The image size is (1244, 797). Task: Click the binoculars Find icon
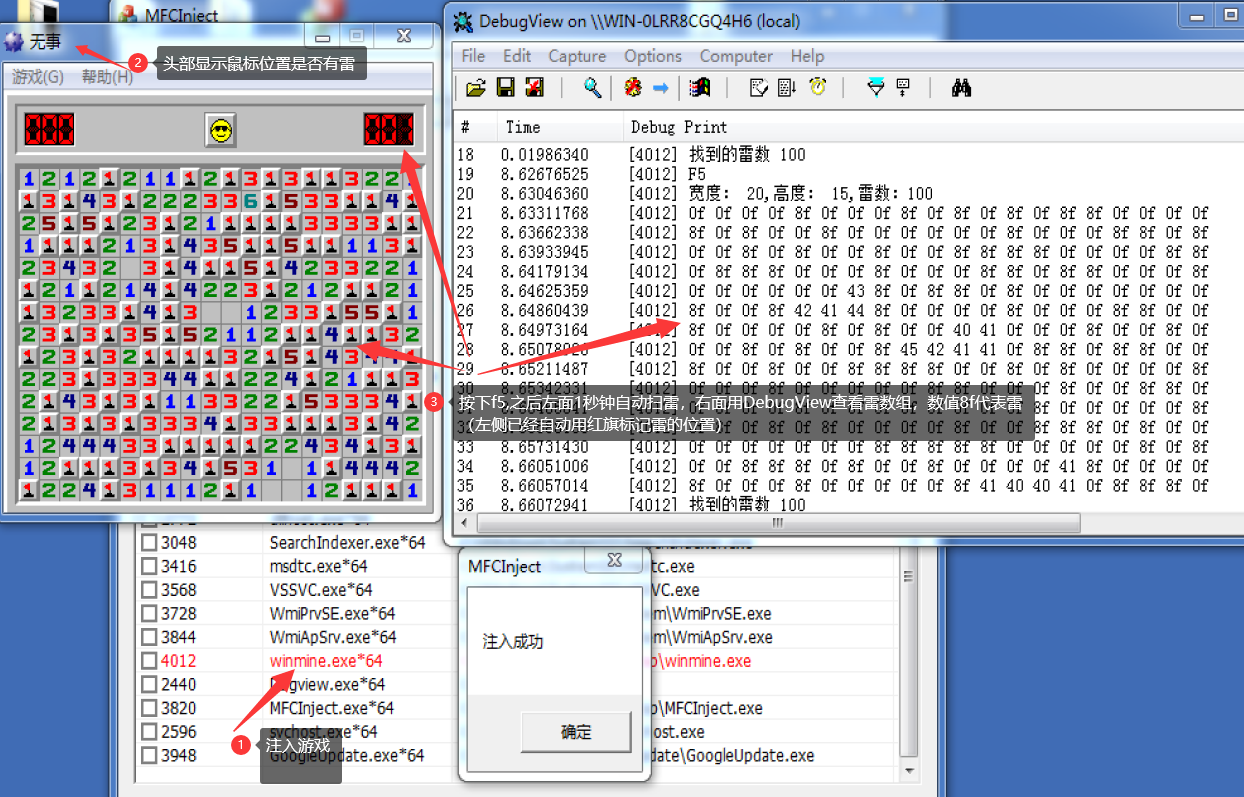point(962,88)
